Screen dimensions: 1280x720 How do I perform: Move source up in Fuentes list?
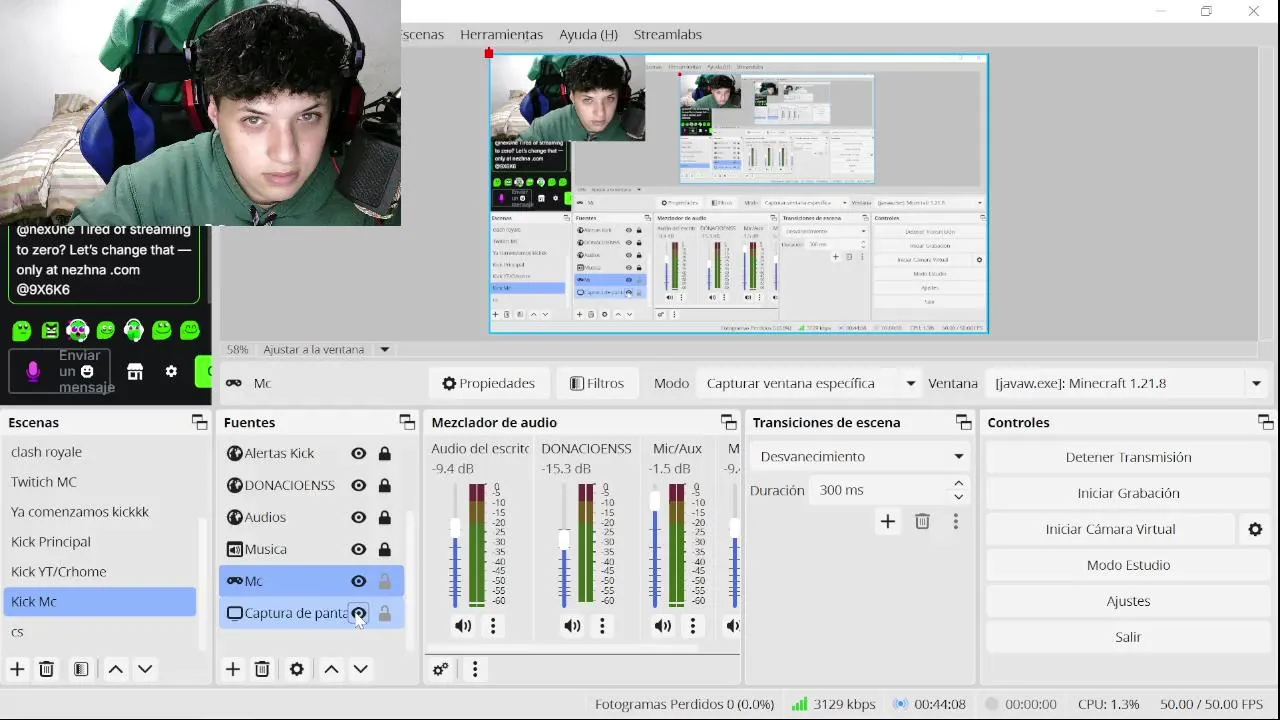(332, 669)
